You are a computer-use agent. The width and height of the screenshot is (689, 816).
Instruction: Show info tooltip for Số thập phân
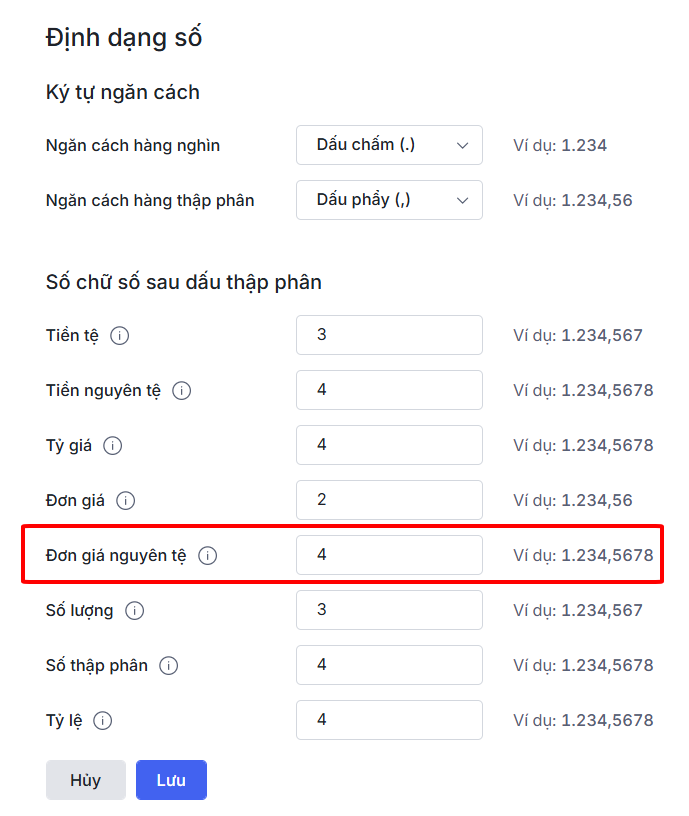click(168, 666)
